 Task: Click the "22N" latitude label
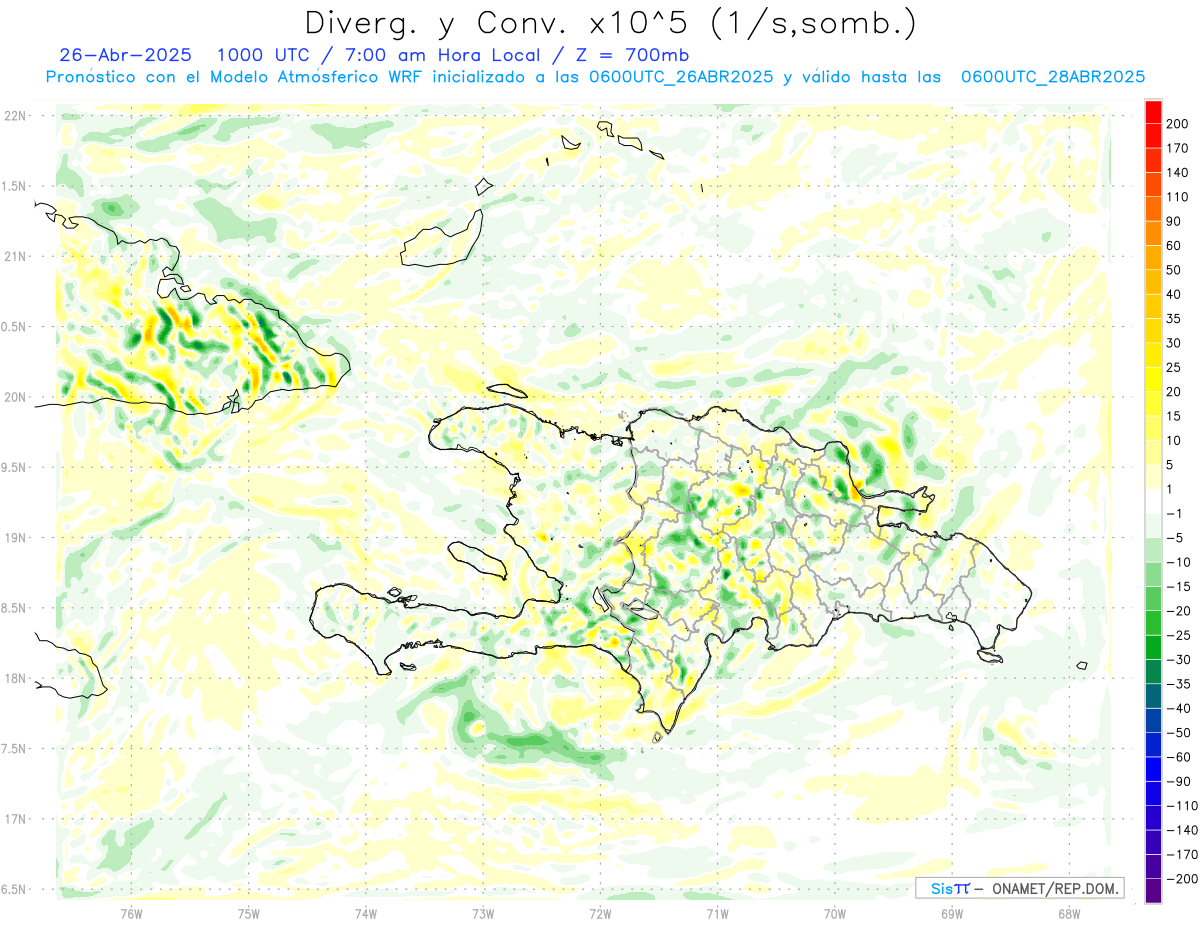point(14,116)
